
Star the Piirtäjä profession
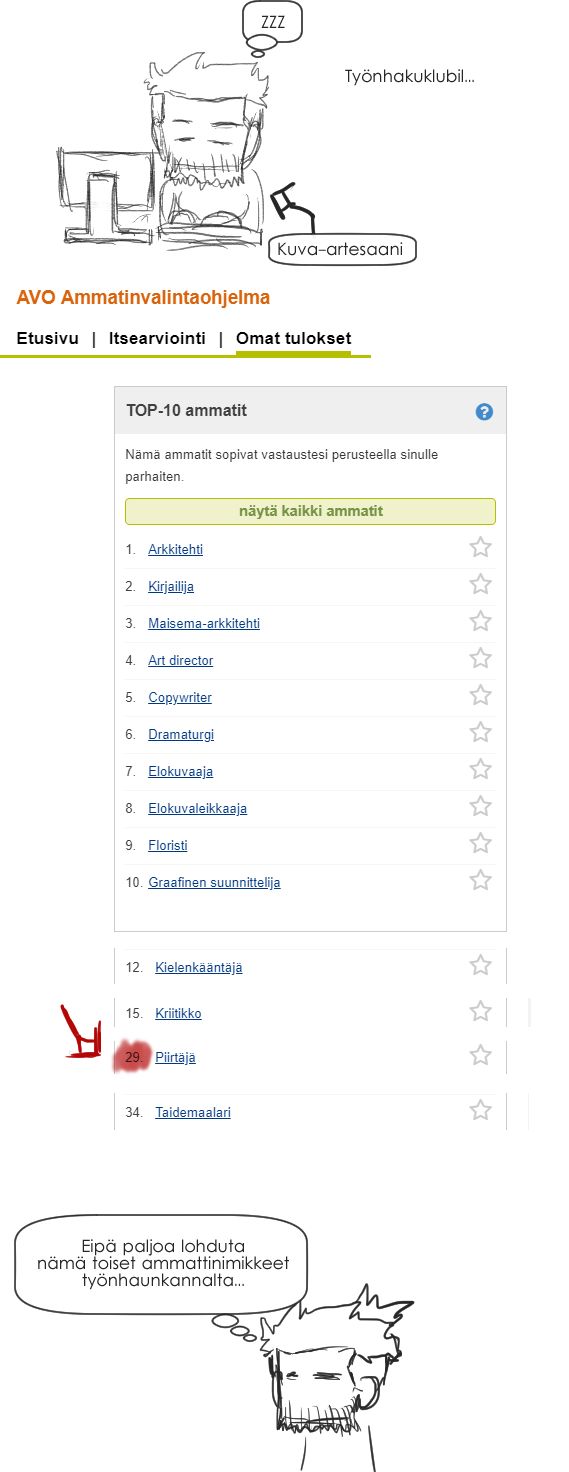point(481,1055)
